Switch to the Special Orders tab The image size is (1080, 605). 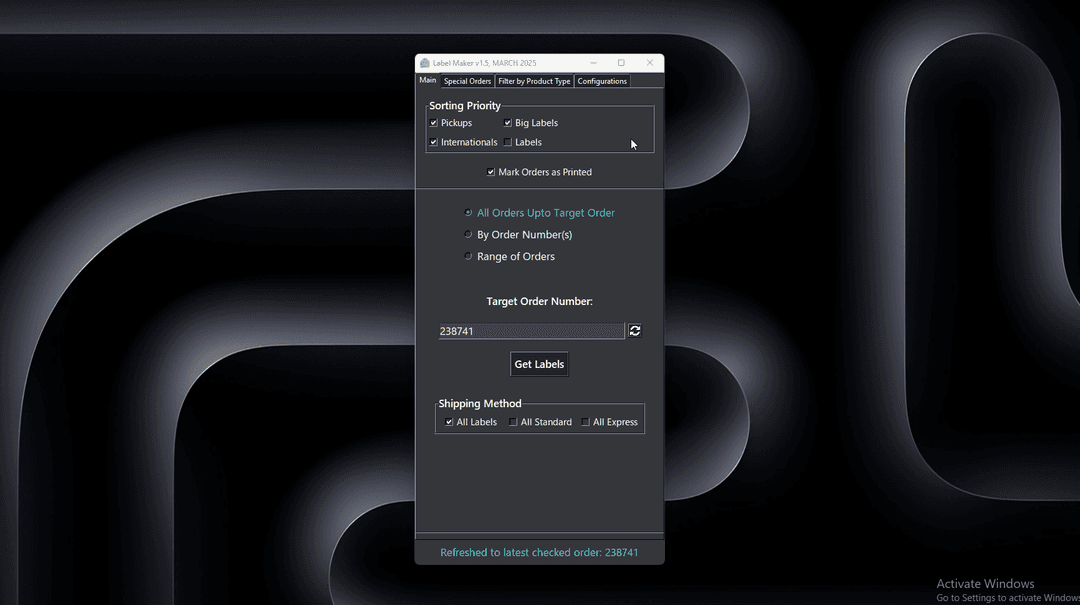pos(467,81)
